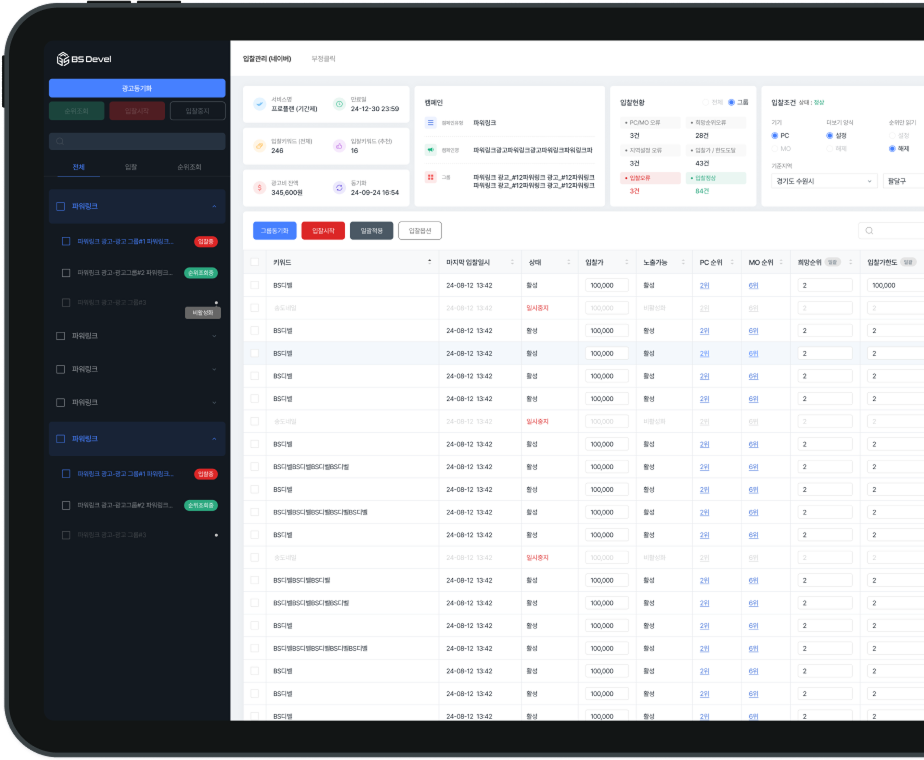The image size is (924, 760).
Task: Select the PC device radio button
Action: click(775, 135)
